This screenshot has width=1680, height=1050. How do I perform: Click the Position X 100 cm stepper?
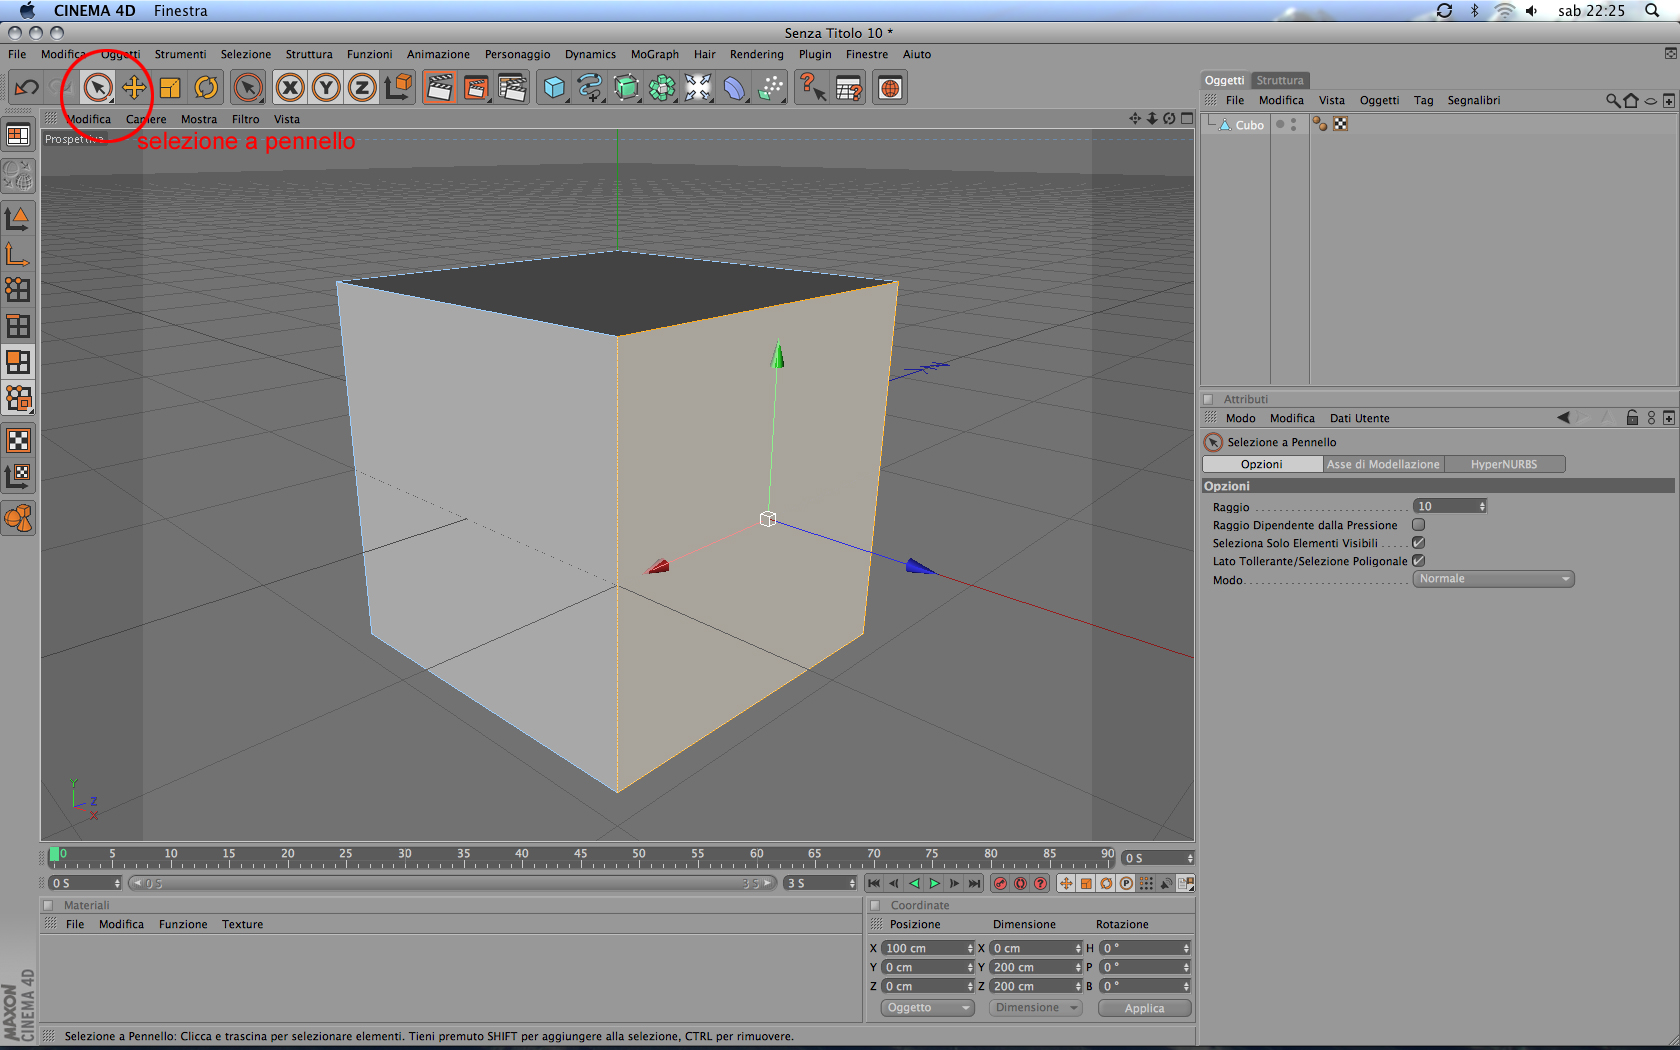[x=970, y=948]
